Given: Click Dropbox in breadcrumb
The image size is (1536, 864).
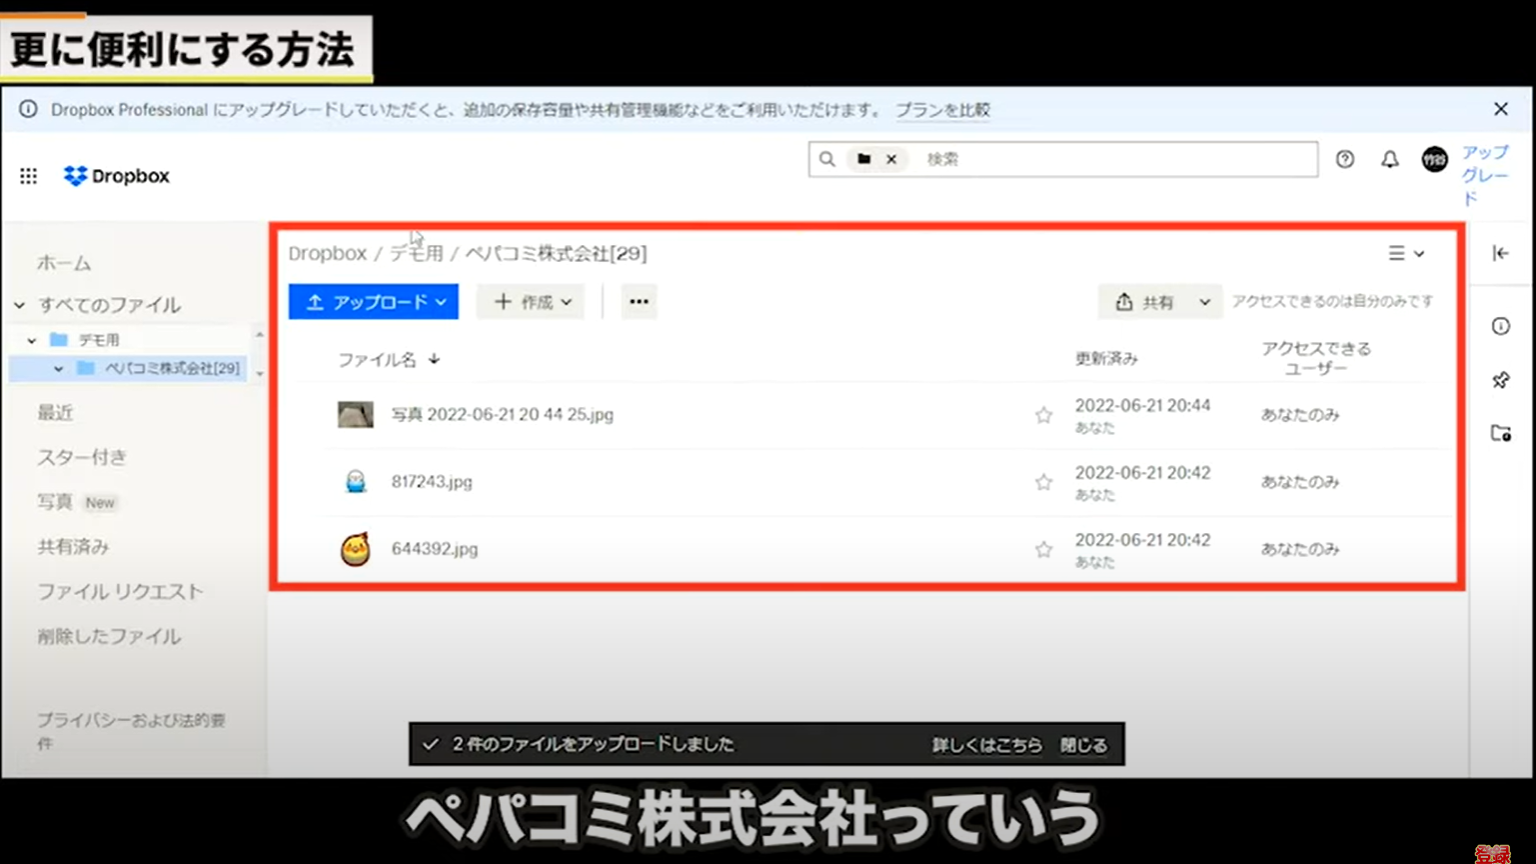Looking at the screenshot, I should pos(327,254).
